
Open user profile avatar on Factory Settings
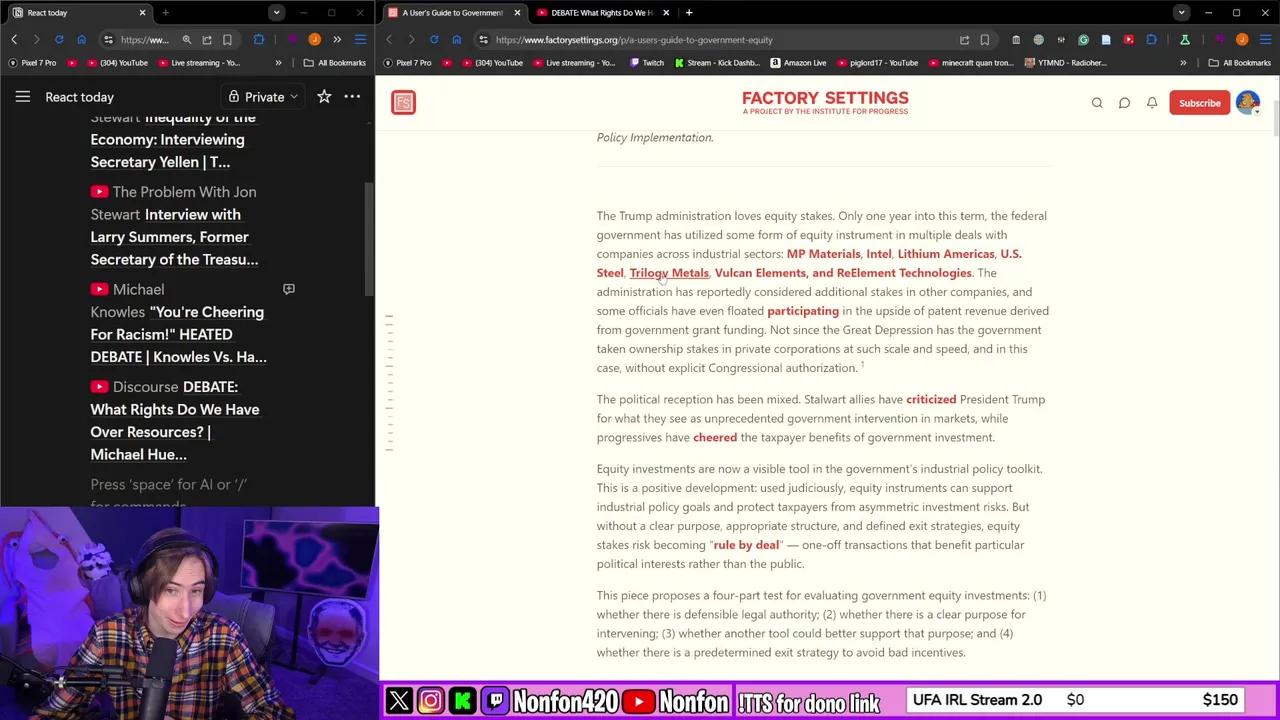coord(1247,102)
